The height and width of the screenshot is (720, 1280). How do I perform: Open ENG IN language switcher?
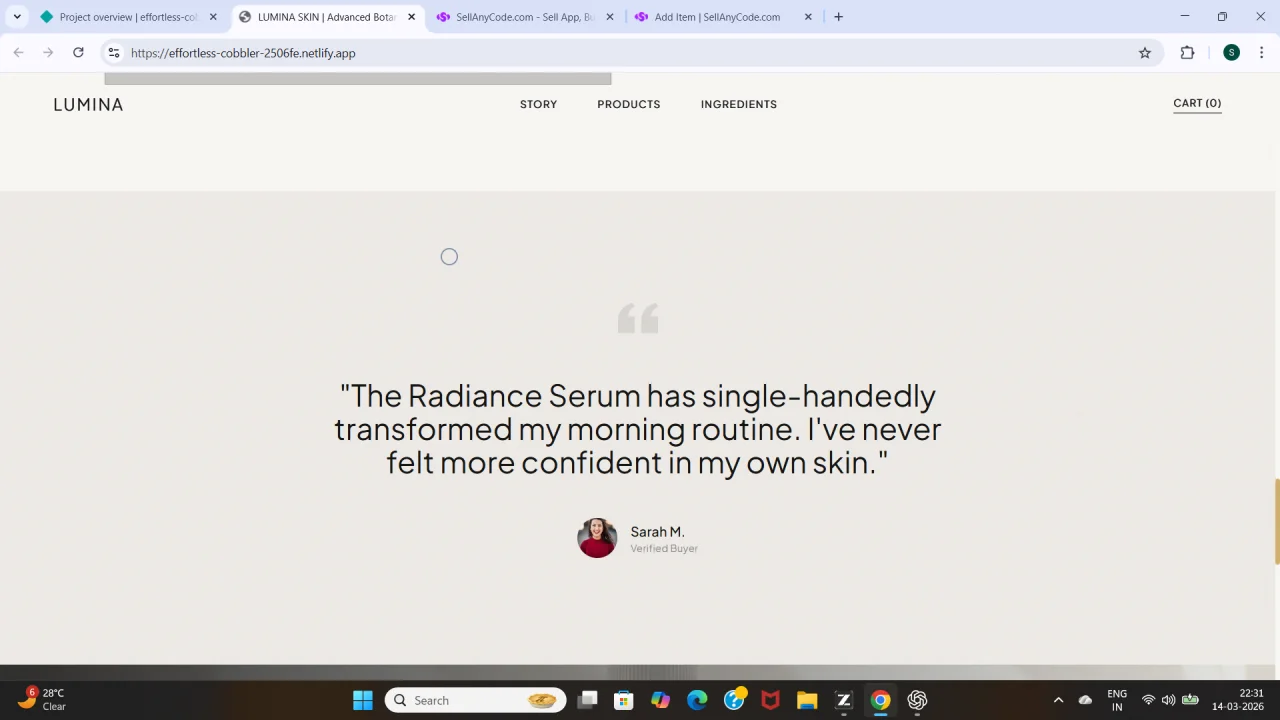(x=1117, y=700)
